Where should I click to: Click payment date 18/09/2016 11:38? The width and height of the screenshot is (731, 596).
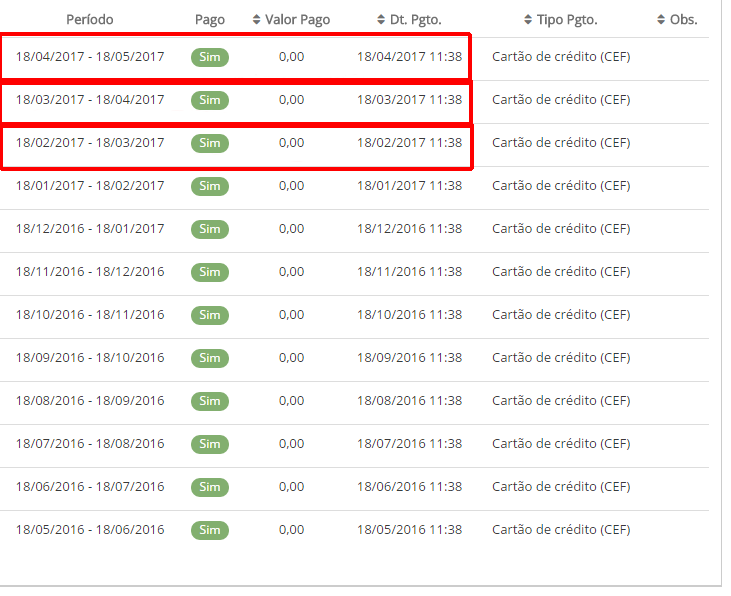(409, 358)
